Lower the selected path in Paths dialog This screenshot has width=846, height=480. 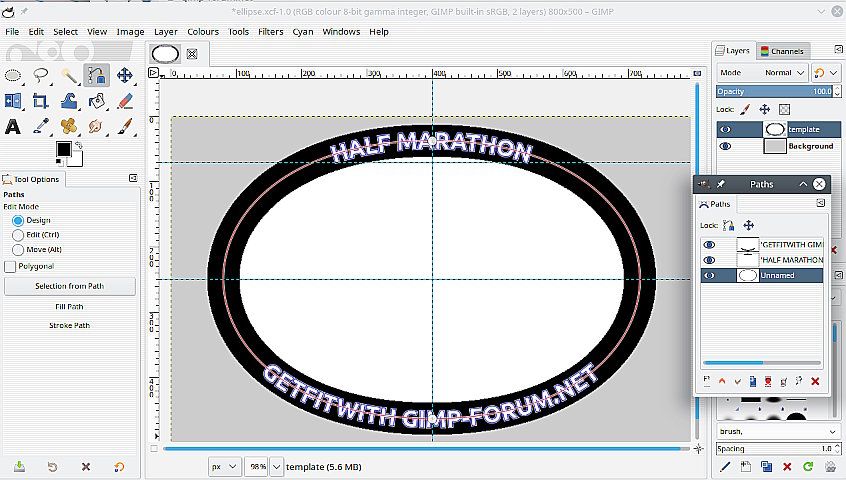(x=738, y=381)
